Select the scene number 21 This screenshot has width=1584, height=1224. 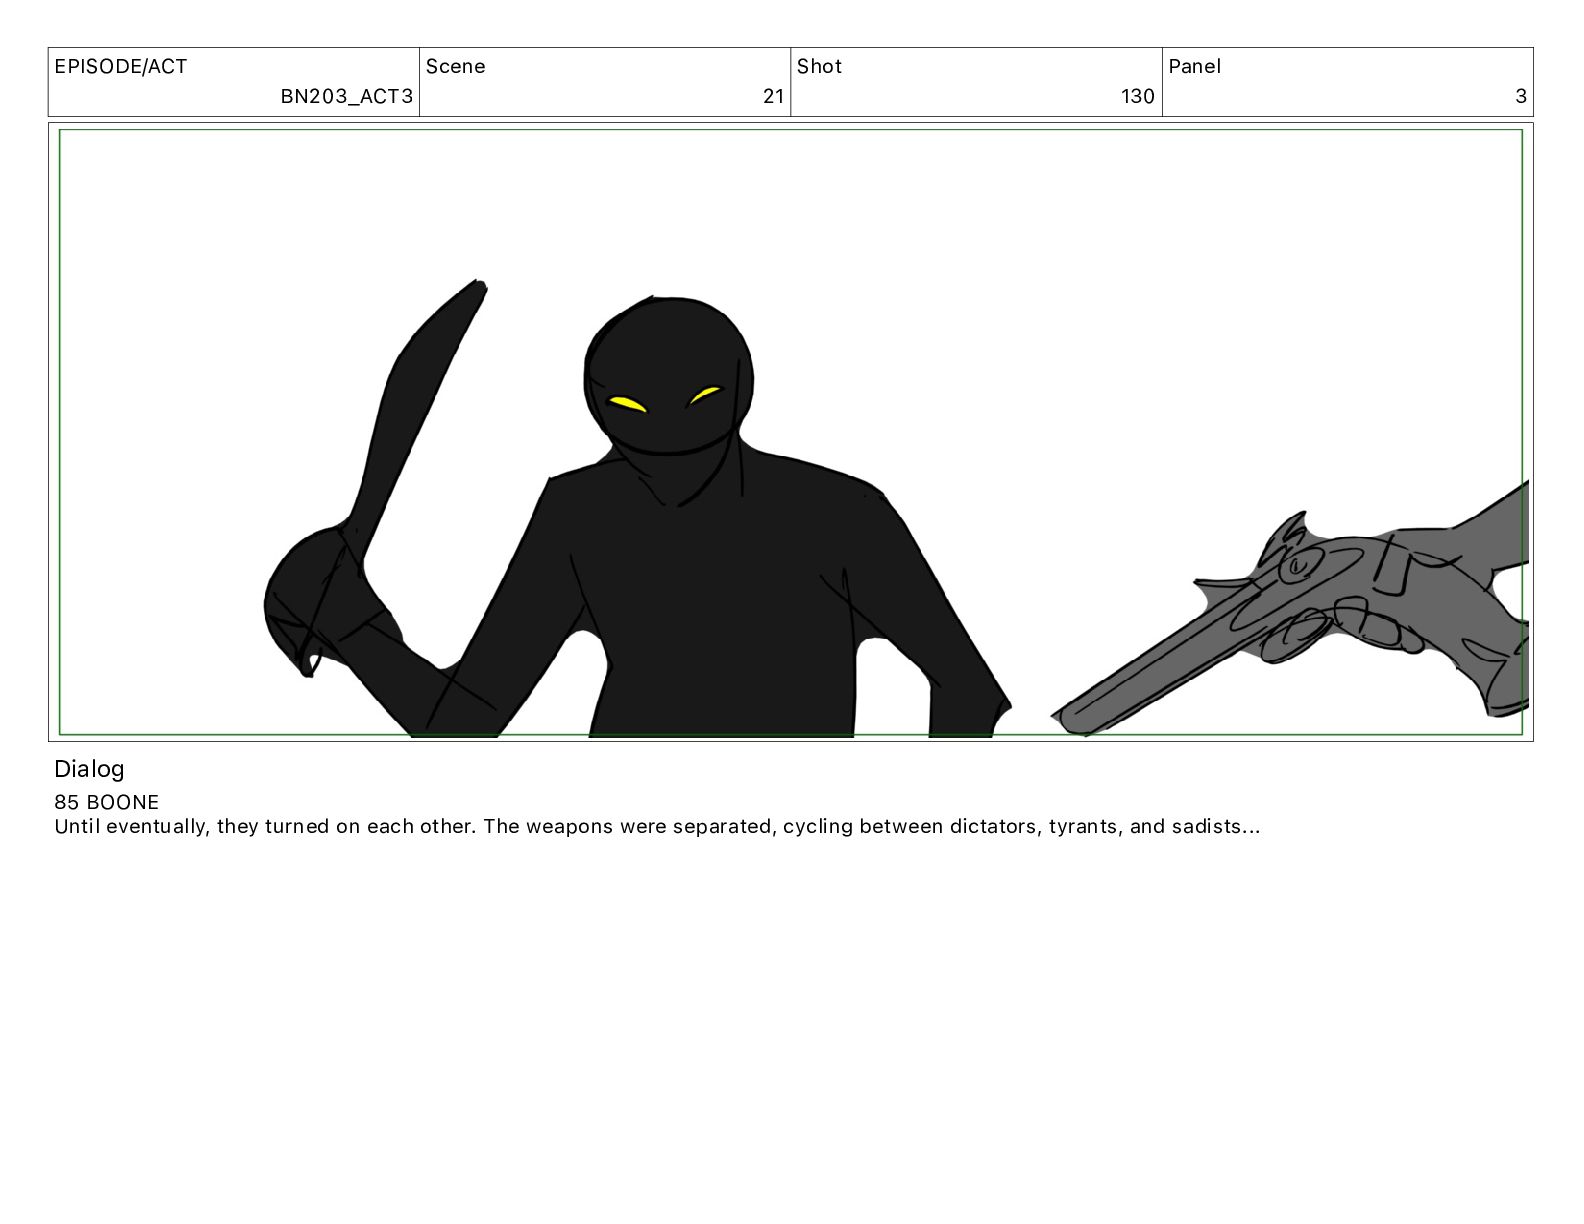773,96
